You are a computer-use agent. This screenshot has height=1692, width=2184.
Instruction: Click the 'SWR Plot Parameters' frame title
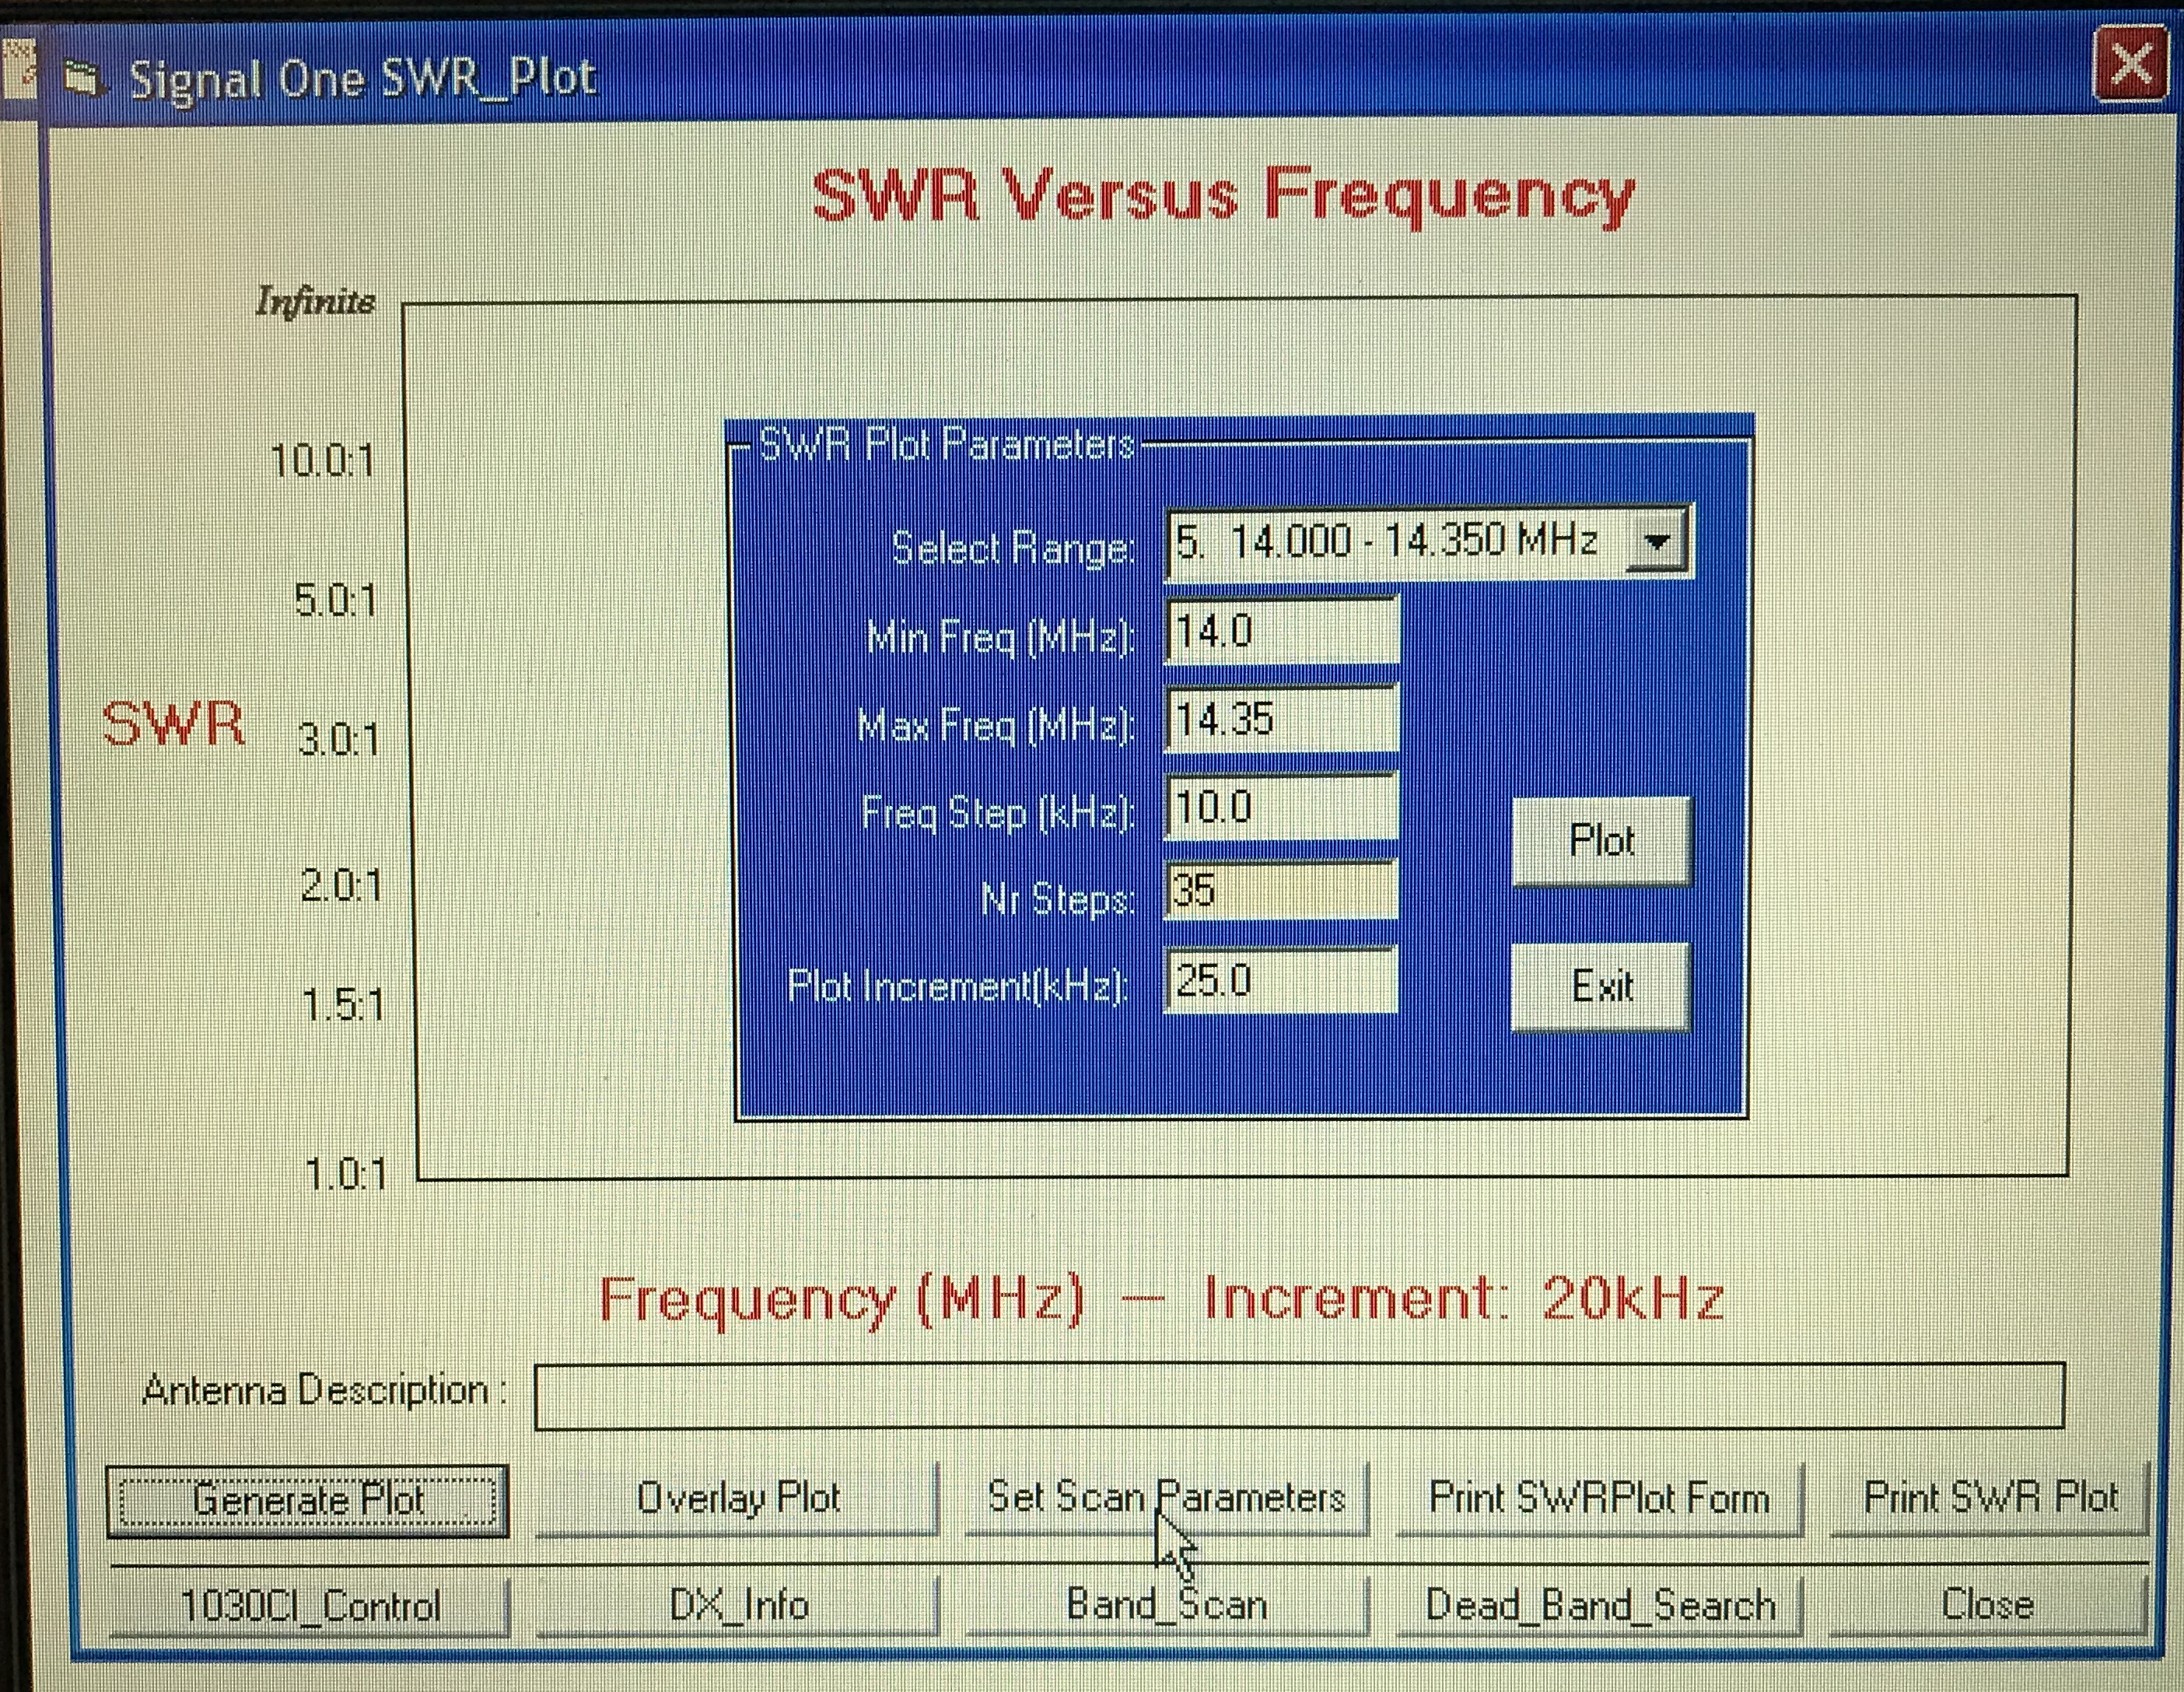pos(947,444)
